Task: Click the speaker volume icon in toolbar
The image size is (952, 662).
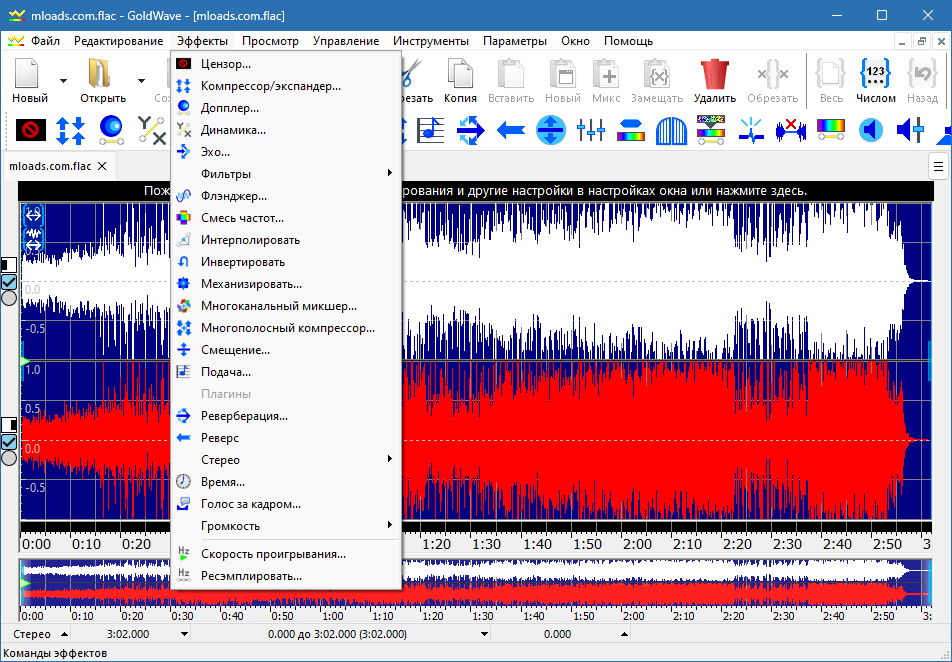Action: click(871, 130)
